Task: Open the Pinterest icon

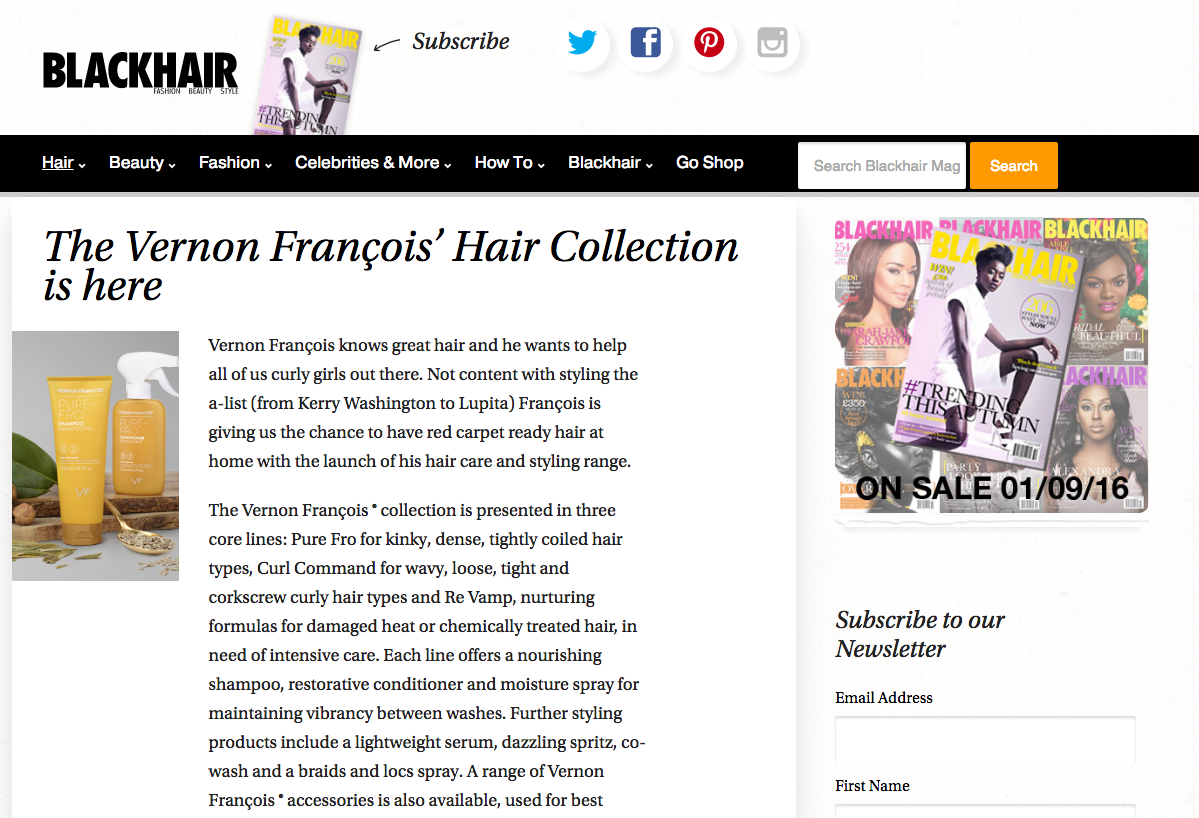Action: tap(709, 42)
